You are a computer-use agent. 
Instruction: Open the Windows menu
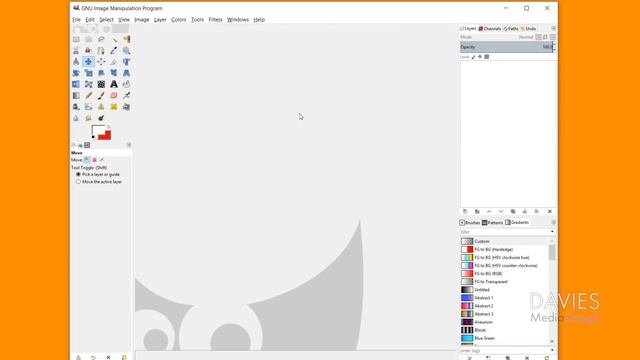[x=238, y=20]
